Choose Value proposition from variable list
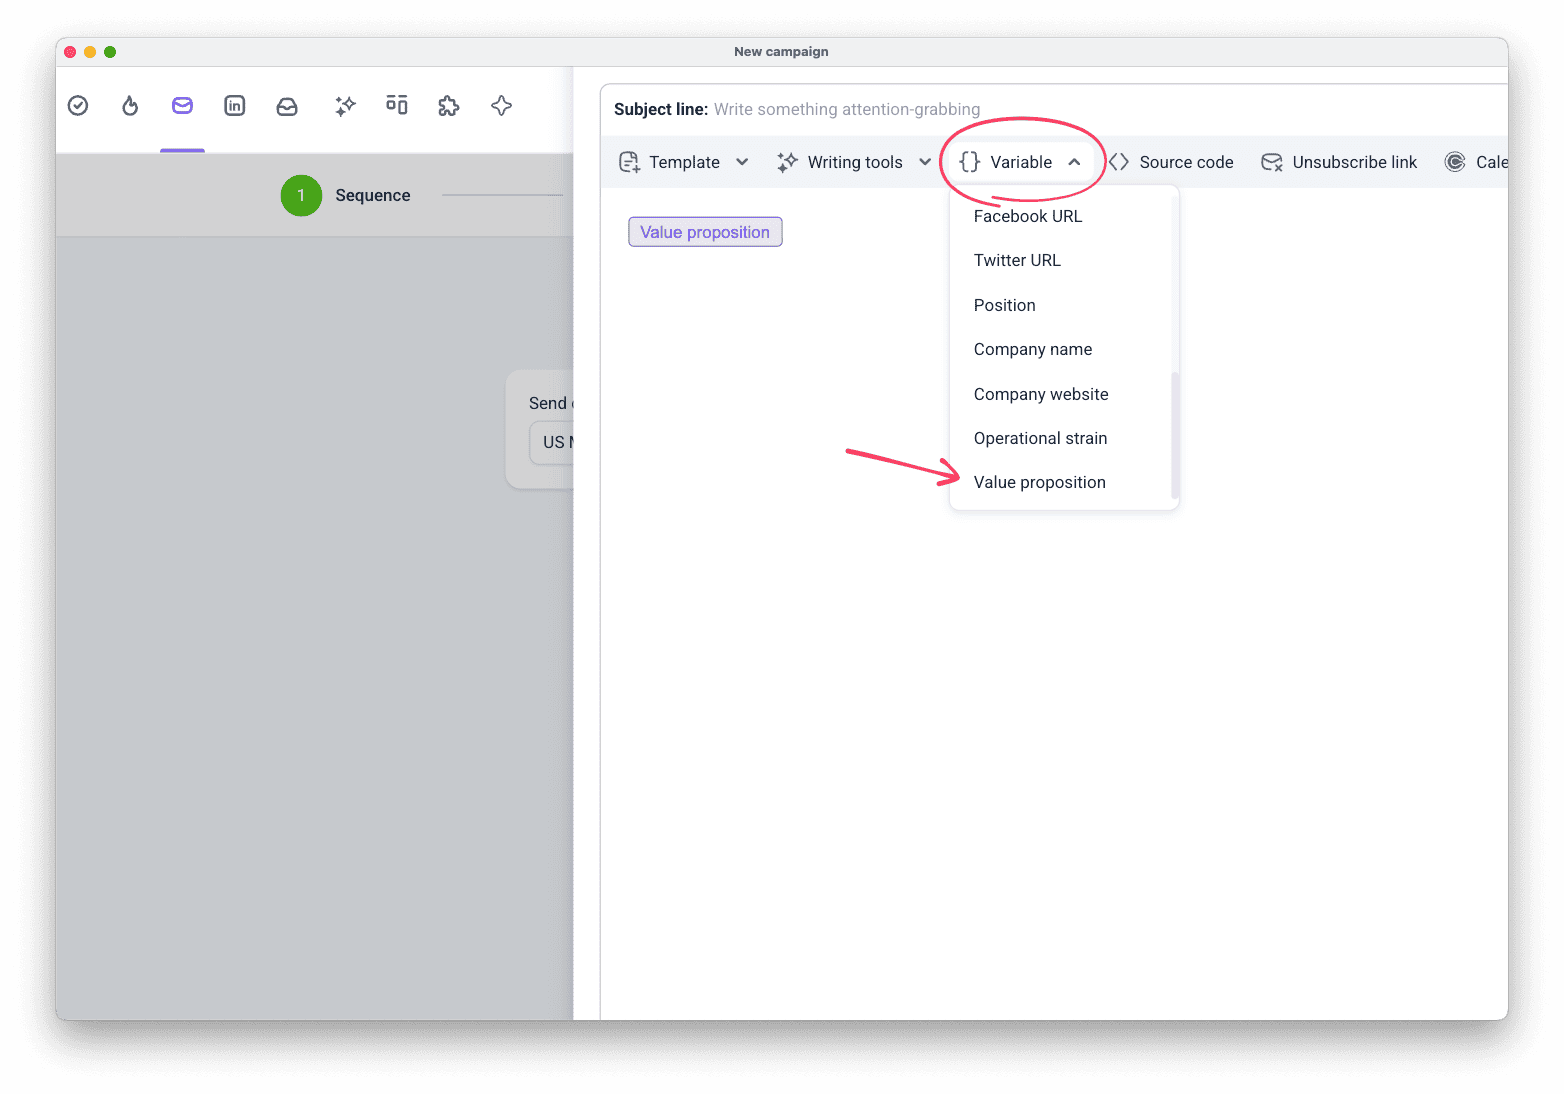Screen dimensions: 1564x1094 click(1040, 482)
